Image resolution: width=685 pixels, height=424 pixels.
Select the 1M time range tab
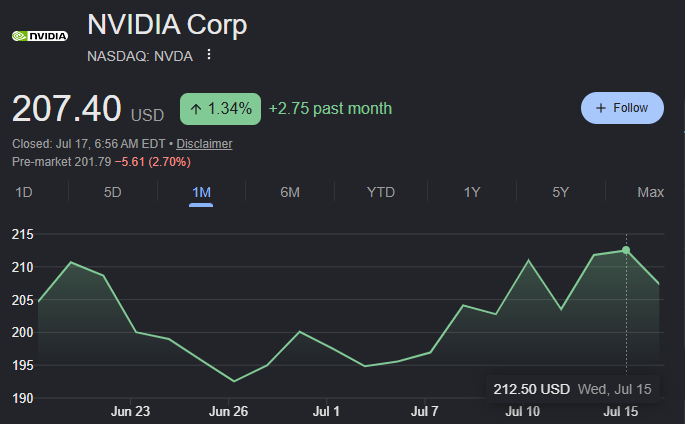coord(201,192)
